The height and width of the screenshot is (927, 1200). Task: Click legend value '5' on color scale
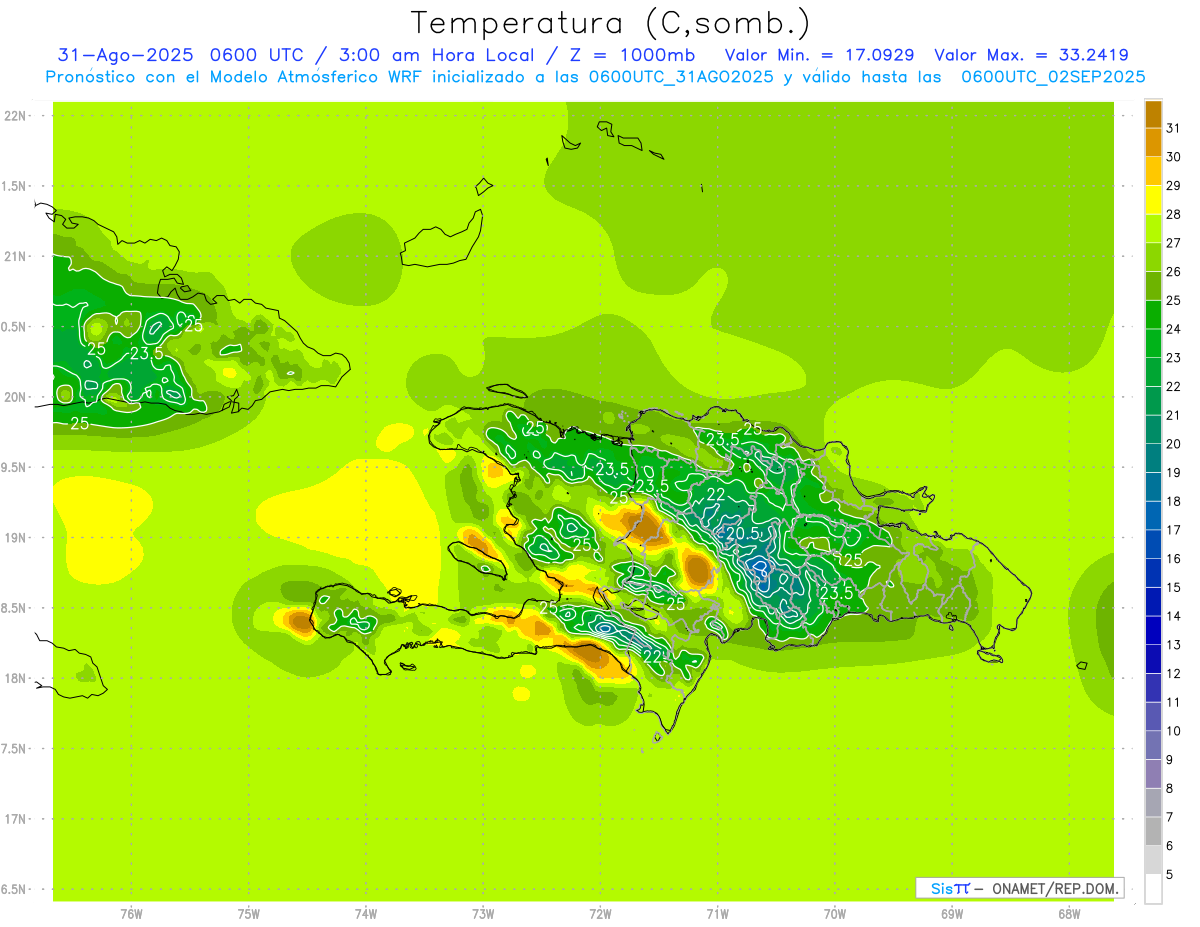coord(1170,875)
